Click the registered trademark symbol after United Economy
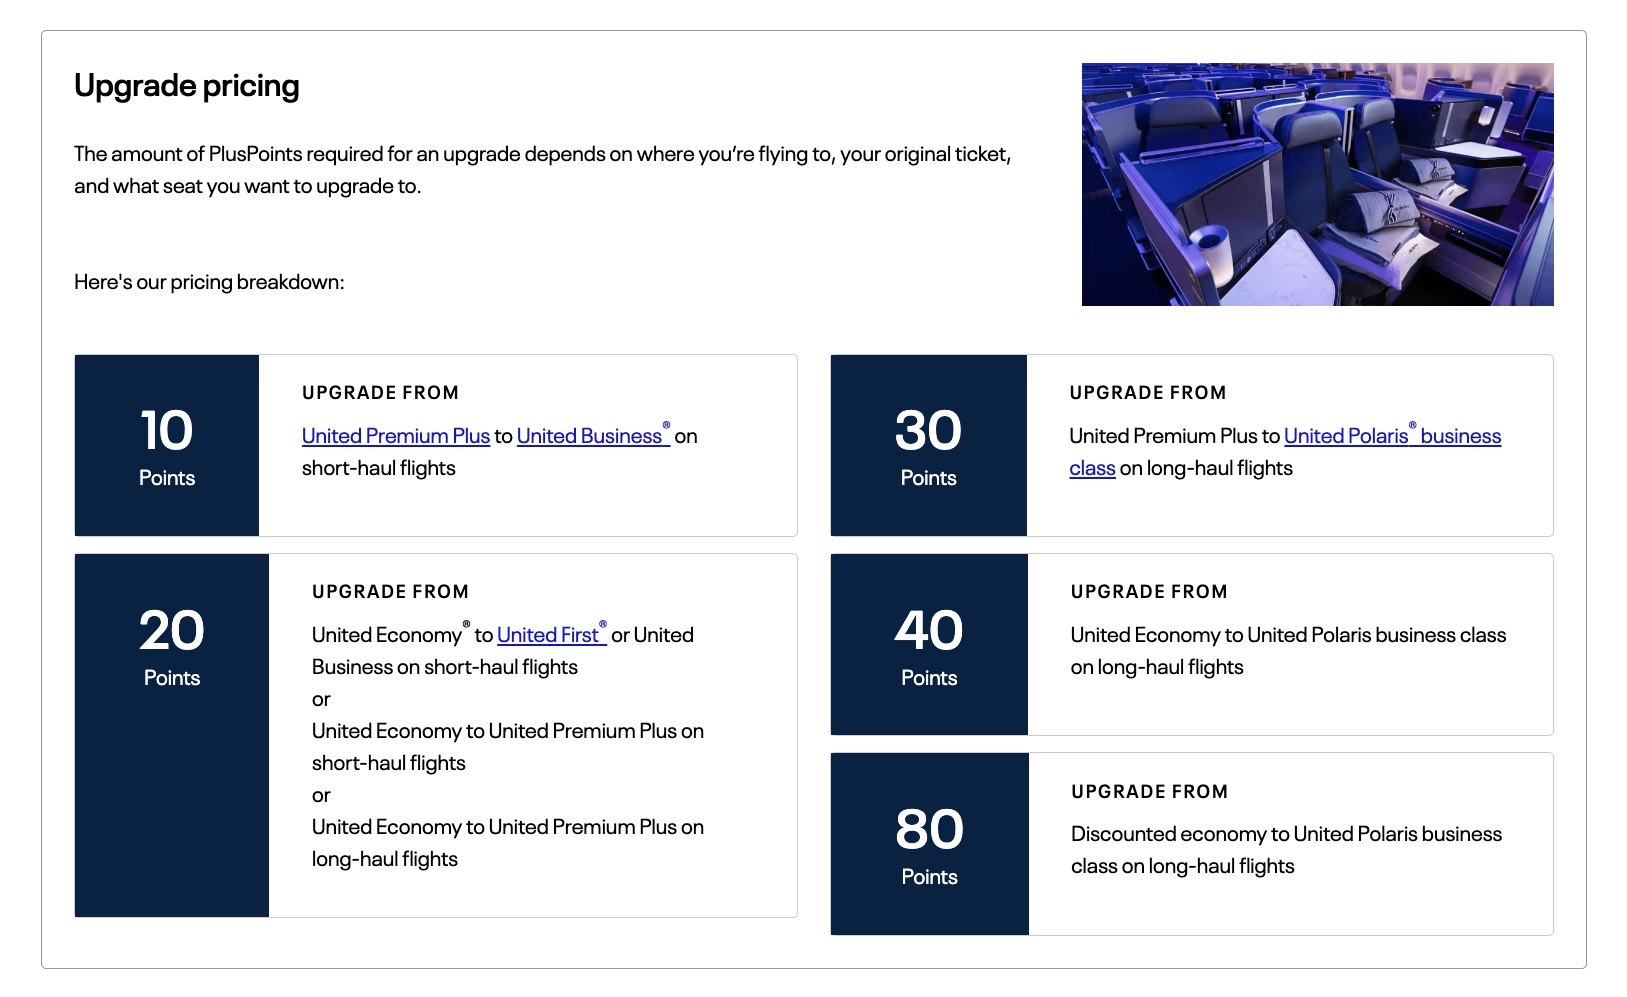Image resolution: width=1627 pixels, height=997 pixels. (x=465, y=624)
